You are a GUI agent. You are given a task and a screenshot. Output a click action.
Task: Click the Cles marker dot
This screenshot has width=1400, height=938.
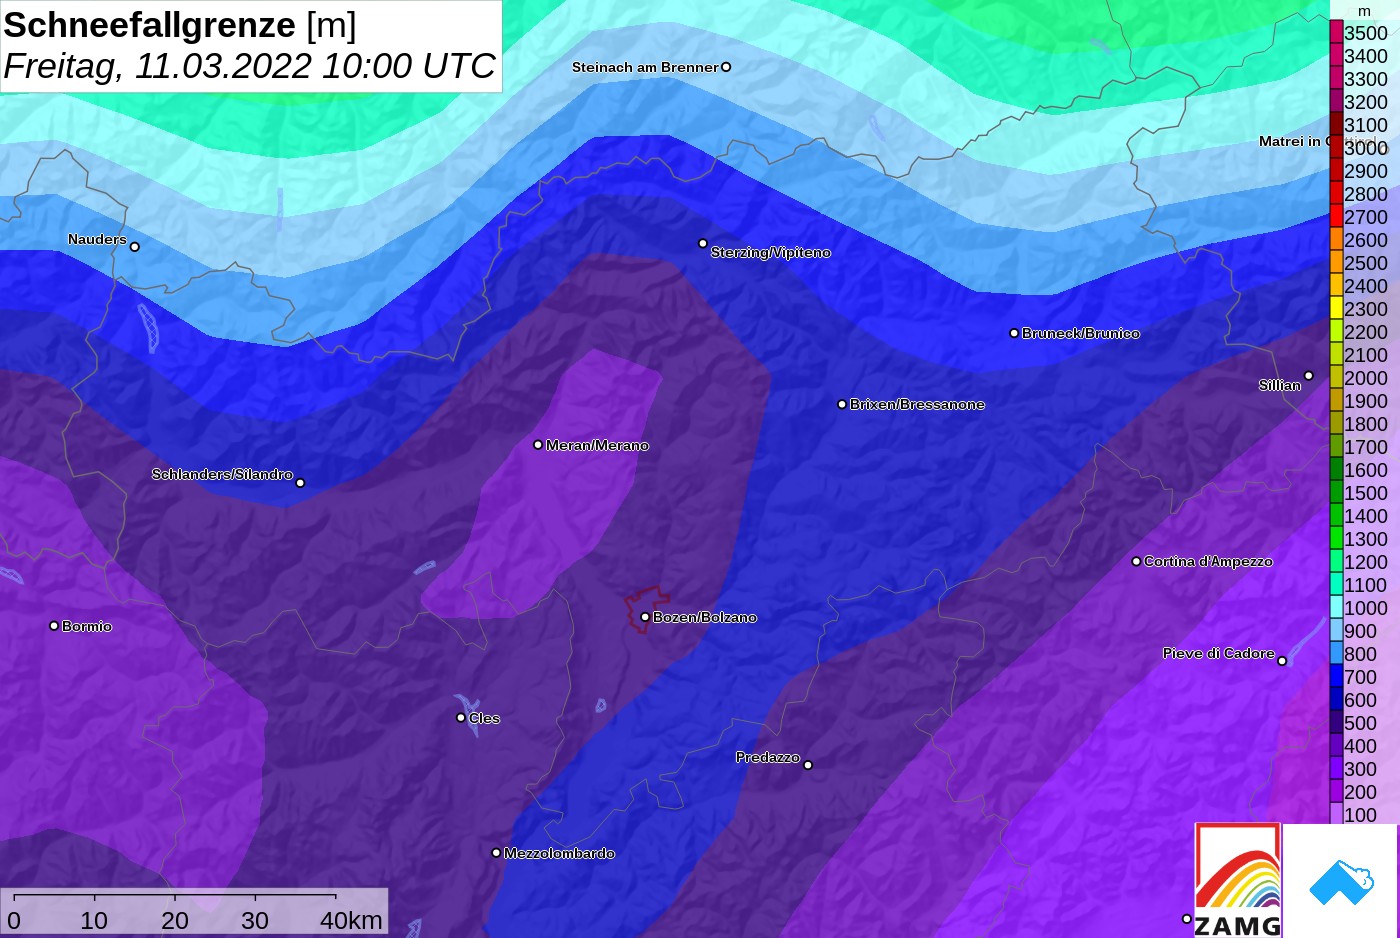[x=461, y=717]
